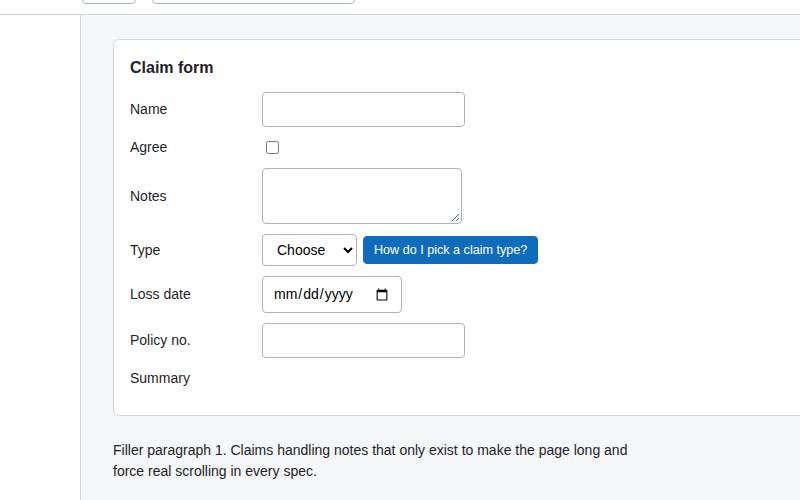Screen dimensions: 800x500
Task: Open the Type dropdown showing Choose
Action: coord(309,250)
